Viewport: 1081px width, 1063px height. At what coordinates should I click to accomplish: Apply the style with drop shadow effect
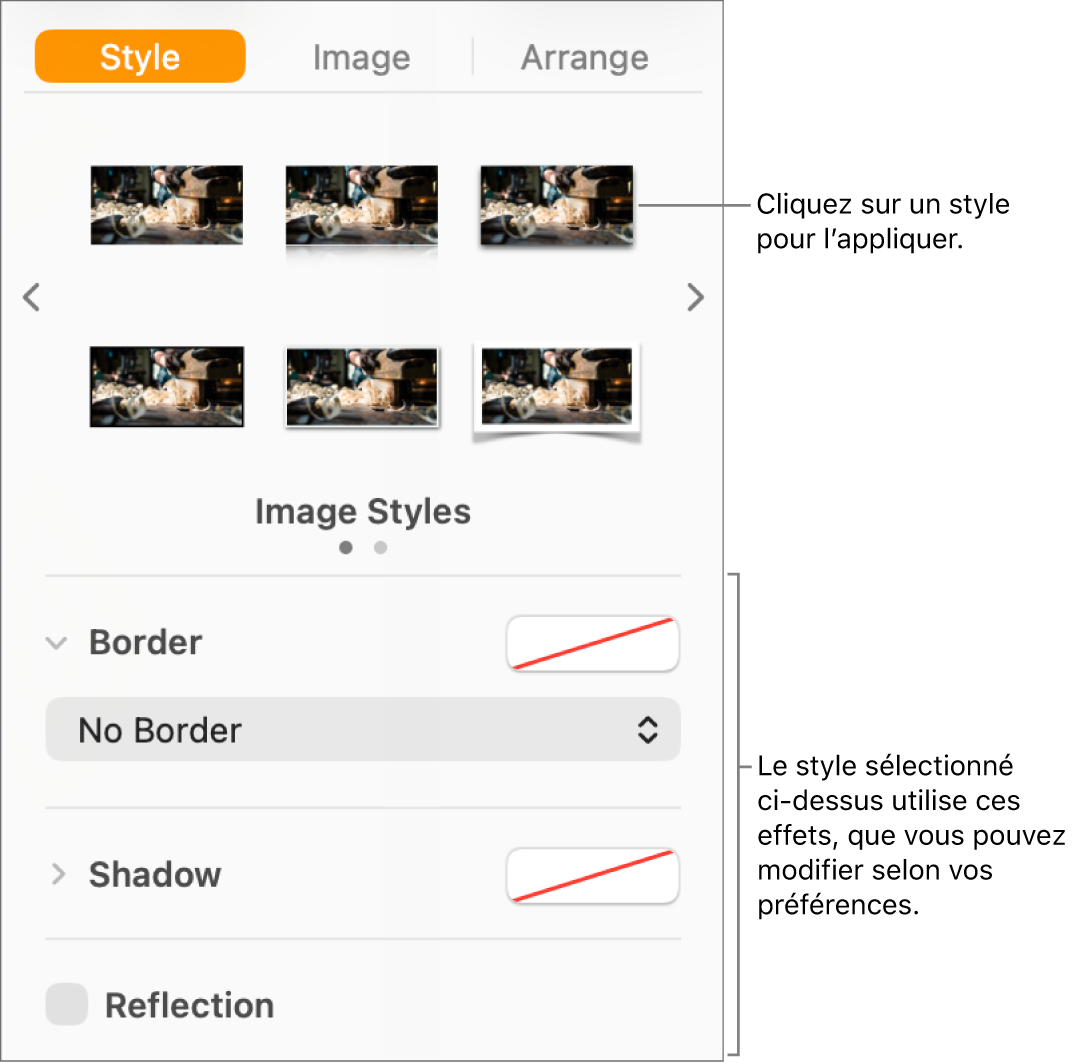(x=556, y=205)
